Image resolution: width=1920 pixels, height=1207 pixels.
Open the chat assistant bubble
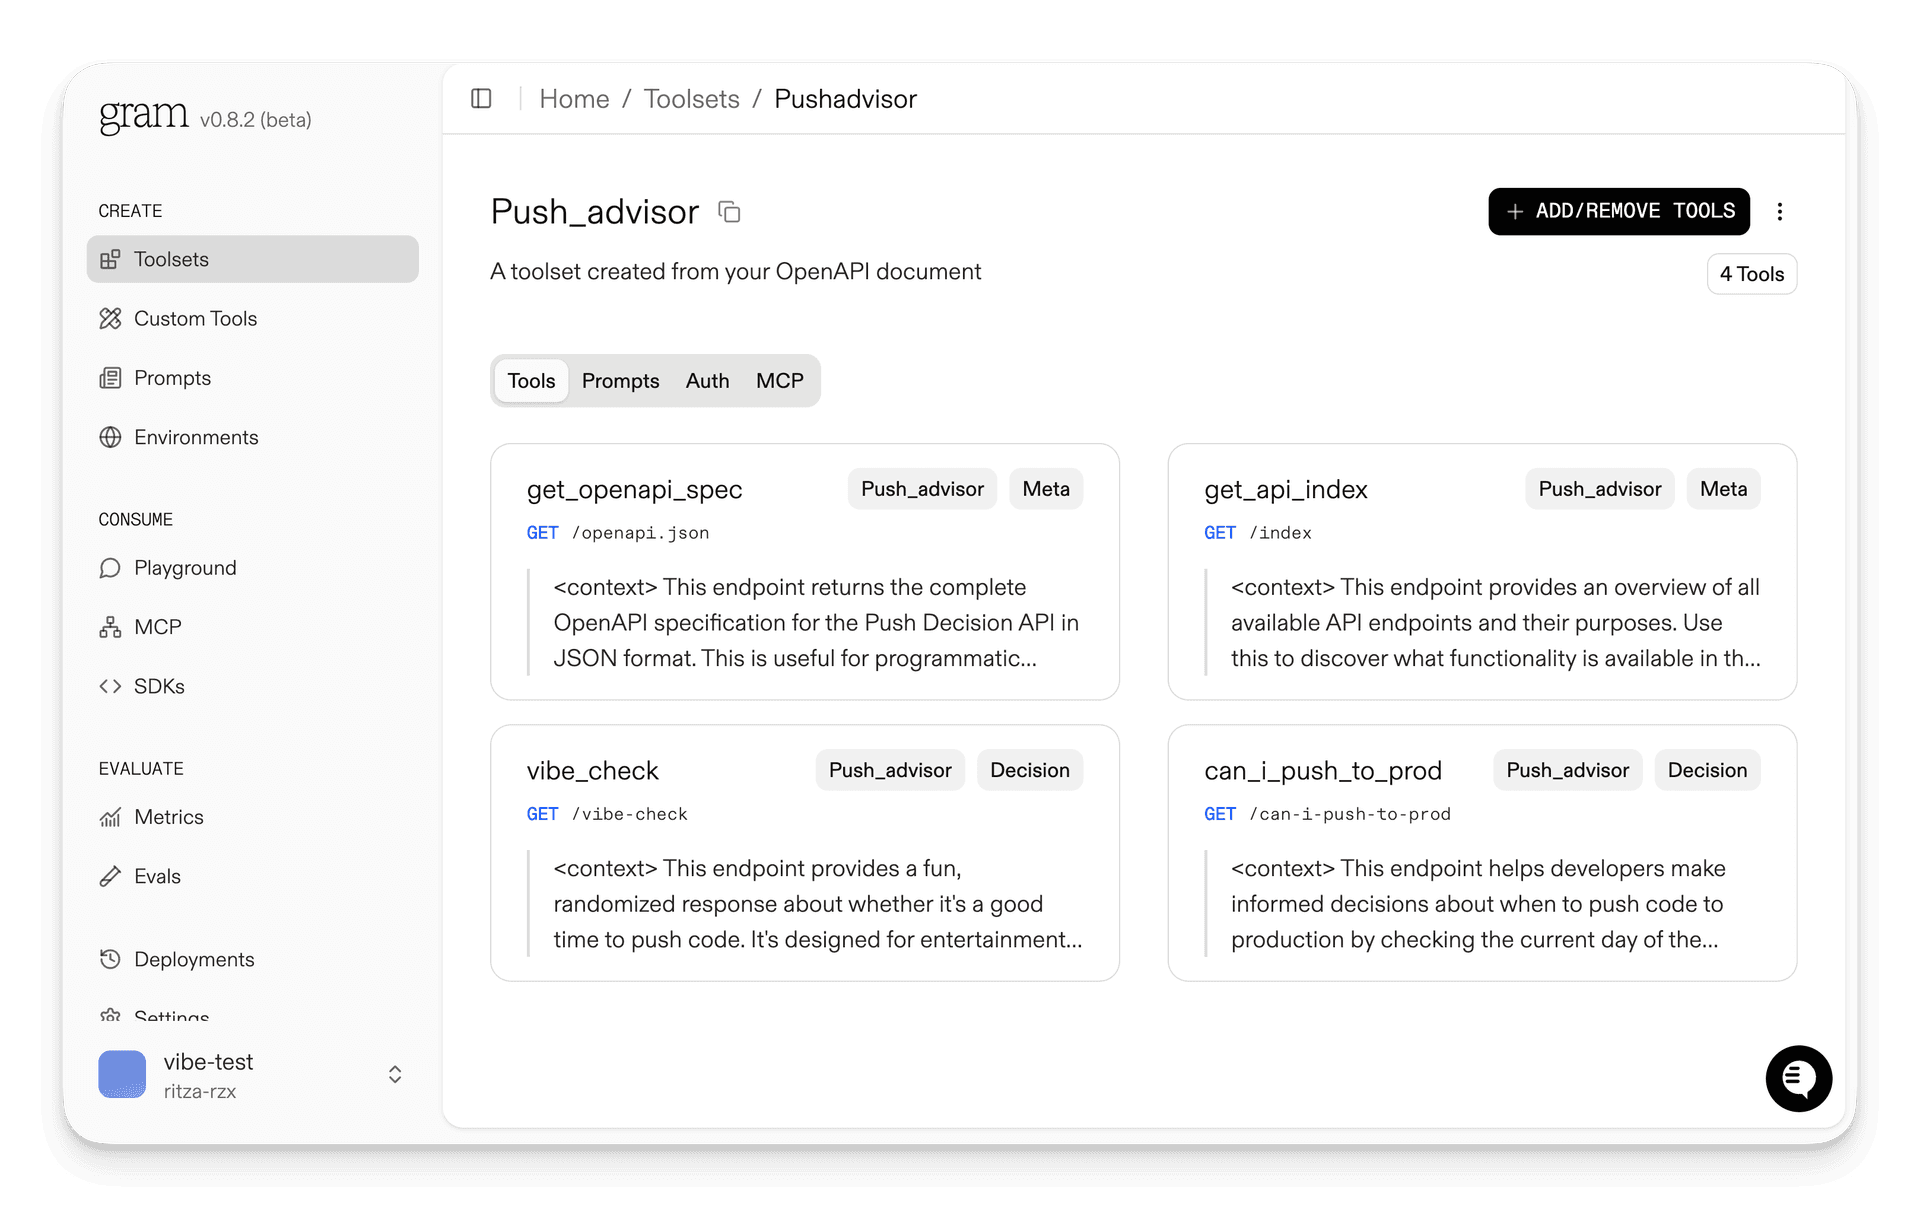click(x=1798, y=1078)
